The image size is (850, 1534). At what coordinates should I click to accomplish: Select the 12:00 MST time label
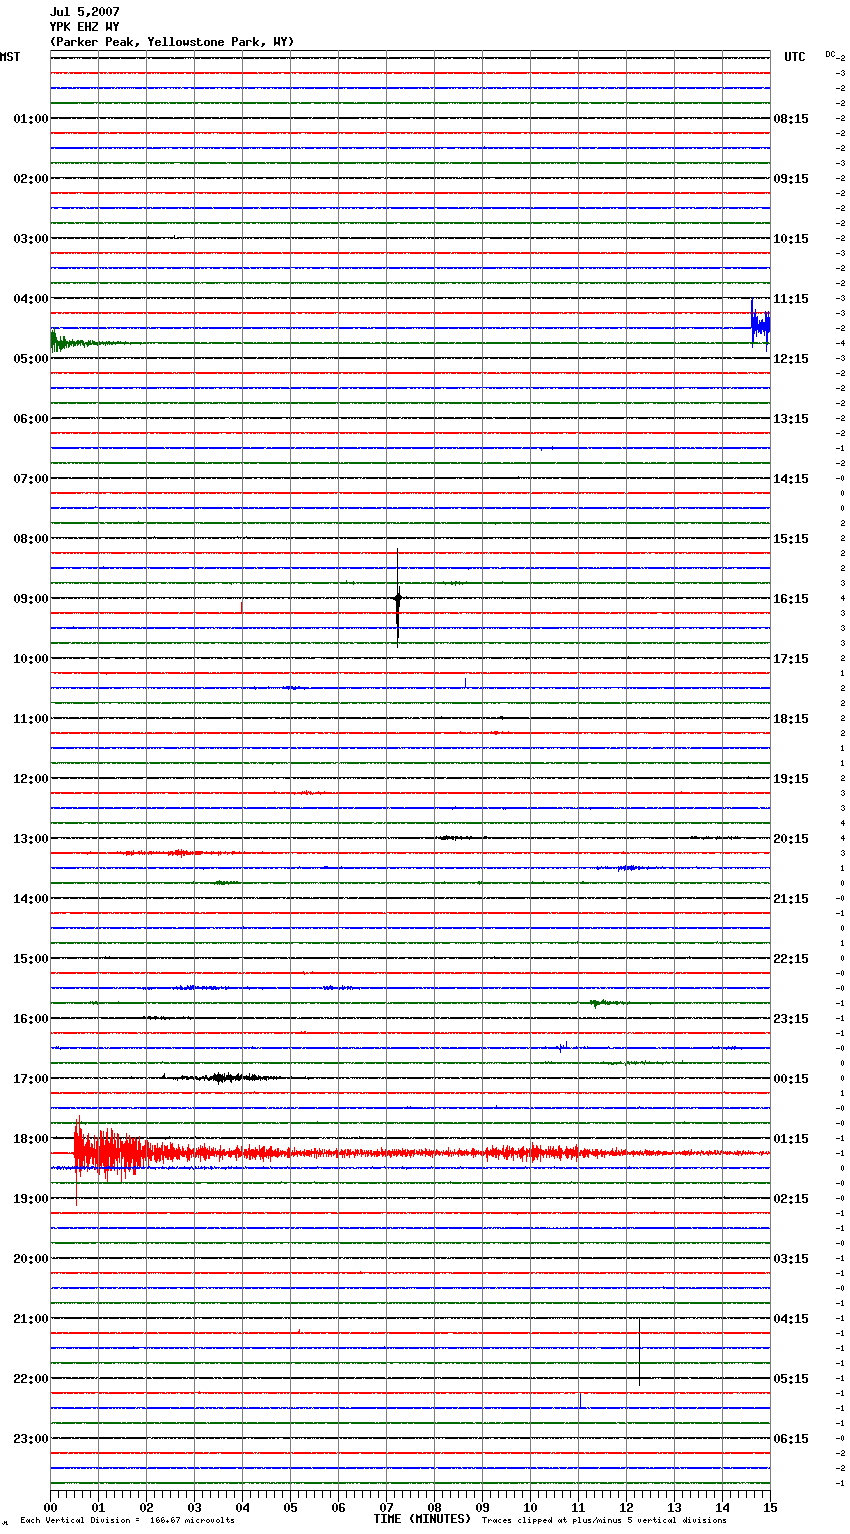pos(30,779)
